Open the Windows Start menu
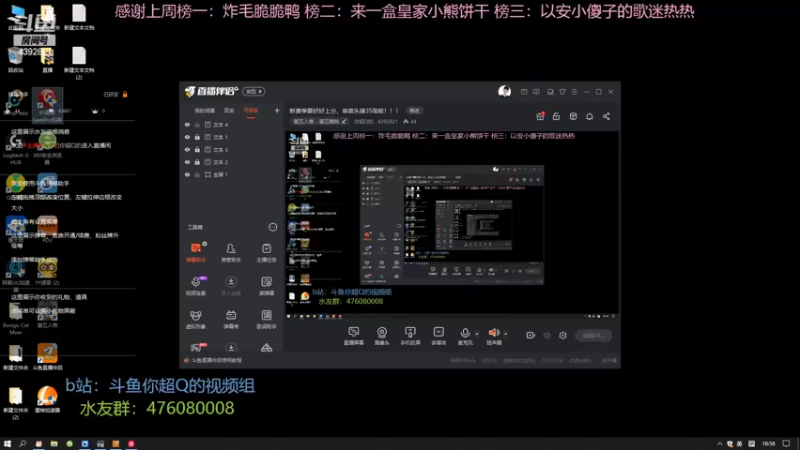Screen dimensions: 800x450 [x=7, y=444]
